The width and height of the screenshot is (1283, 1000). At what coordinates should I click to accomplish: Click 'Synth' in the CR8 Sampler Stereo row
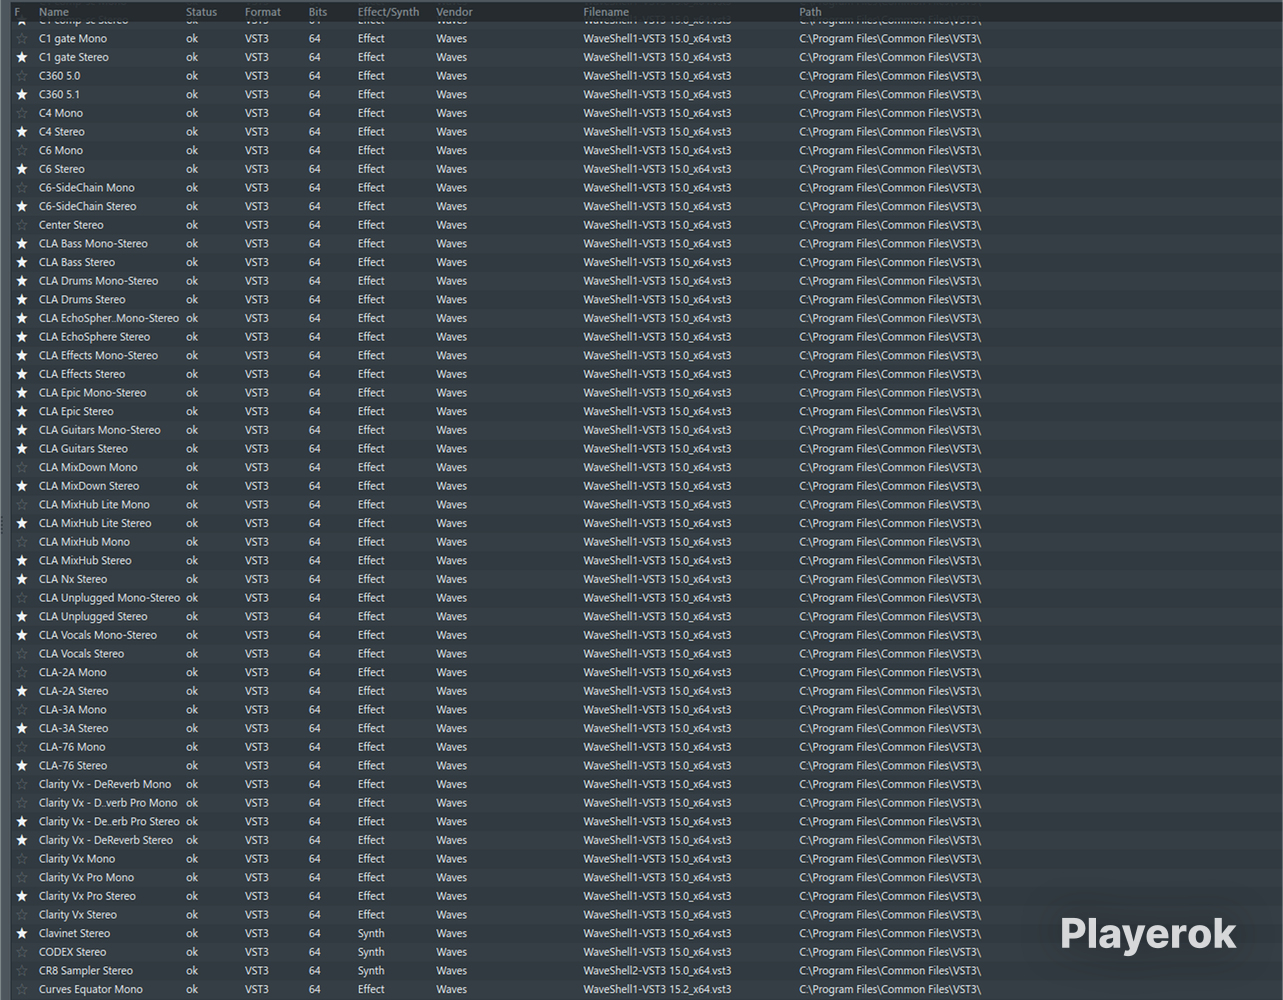click(x=371, y=971)
